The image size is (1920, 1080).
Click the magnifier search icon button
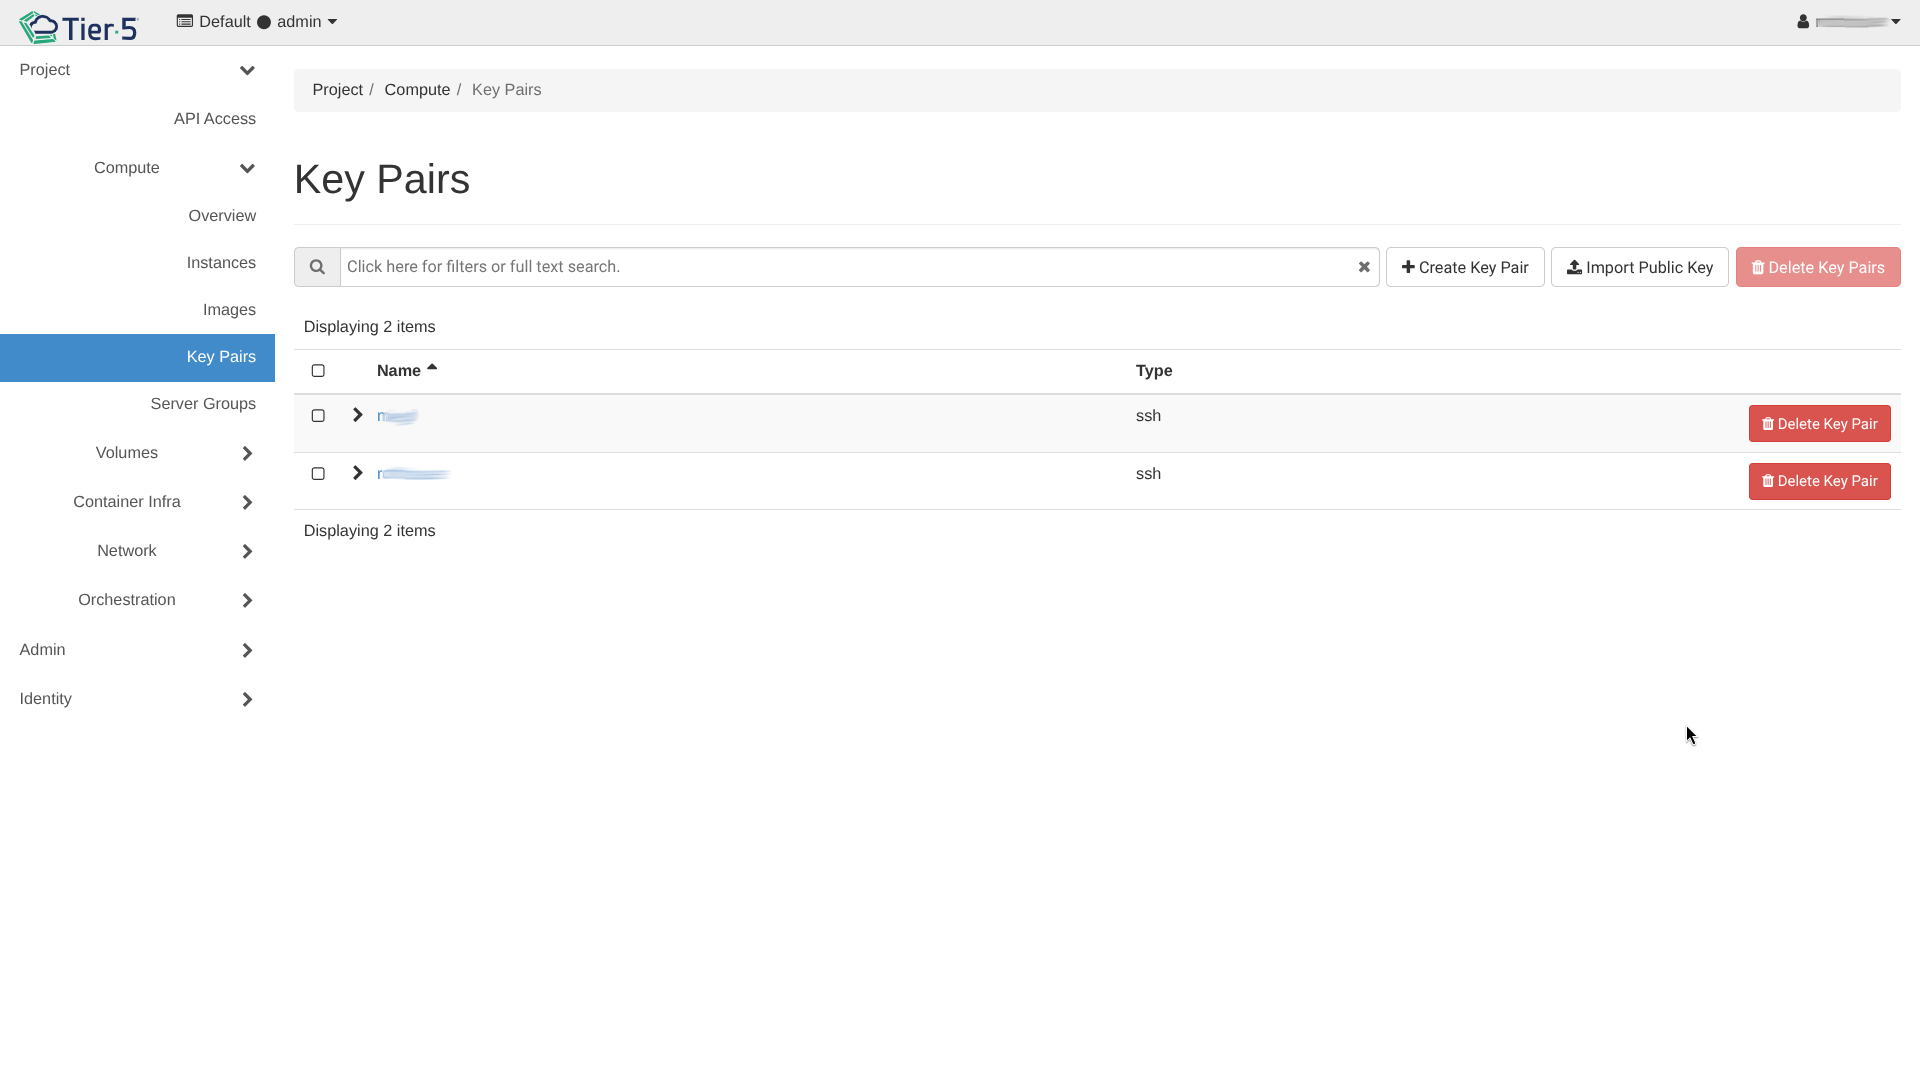pos(317,267)
